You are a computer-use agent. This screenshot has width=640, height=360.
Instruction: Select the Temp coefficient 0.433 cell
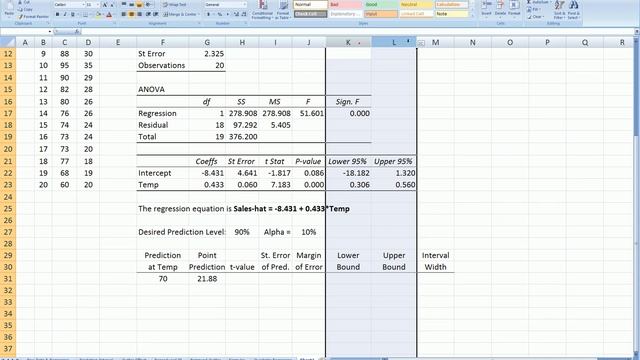pyautogui.click(x=207, y=185)
